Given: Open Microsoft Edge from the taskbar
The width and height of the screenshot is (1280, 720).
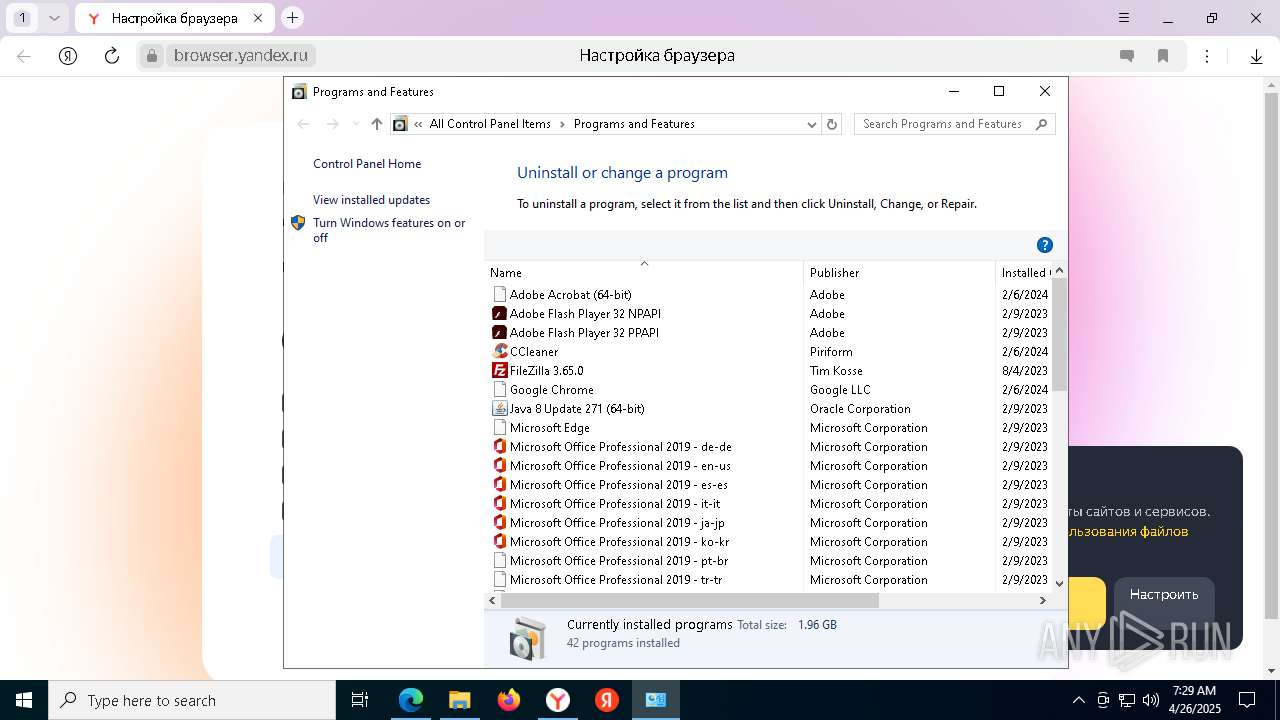Looking at the screenshot, I should pos(411,700).
